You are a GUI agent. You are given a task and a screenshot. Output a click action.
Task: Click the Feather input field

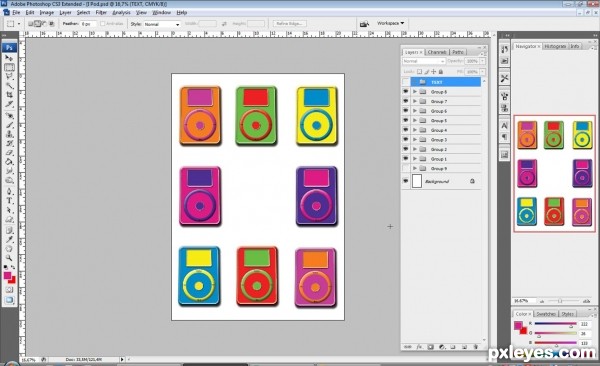coord(88,24)
